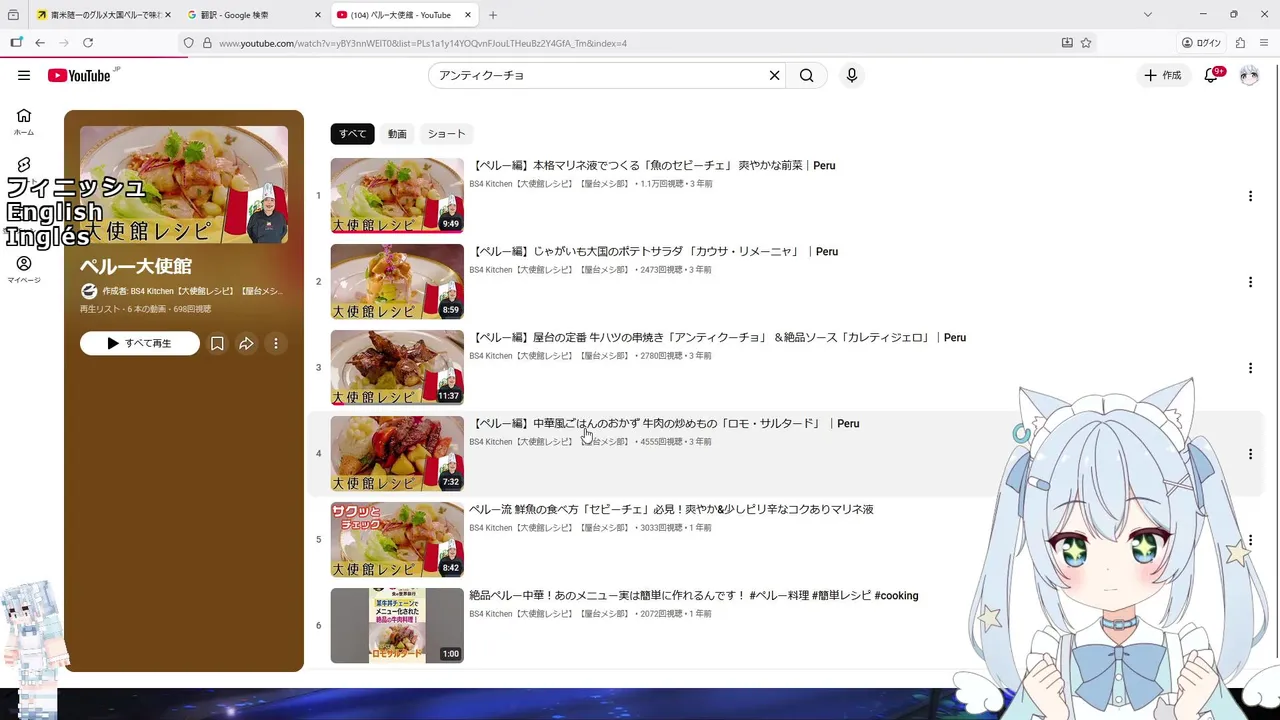Open 魚のセビーチェ 爽やかな前菜 video title
Viewport: 1280px width, 720px height.
652,166
